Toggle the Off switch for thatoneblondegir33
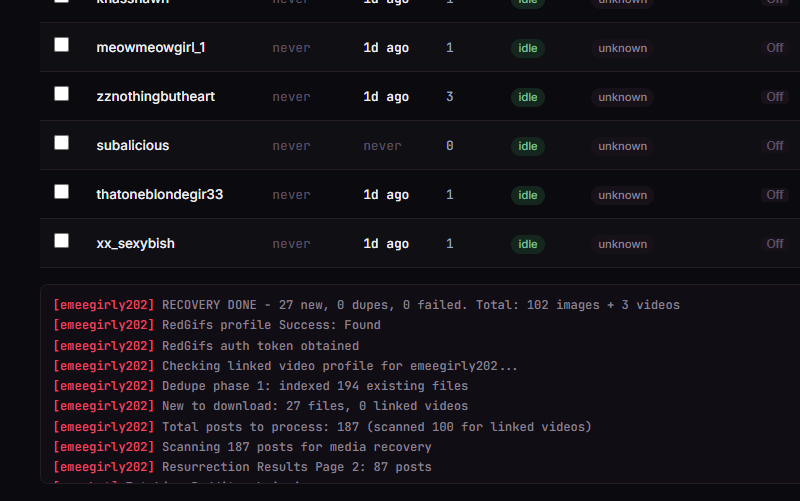 [774, 195]
